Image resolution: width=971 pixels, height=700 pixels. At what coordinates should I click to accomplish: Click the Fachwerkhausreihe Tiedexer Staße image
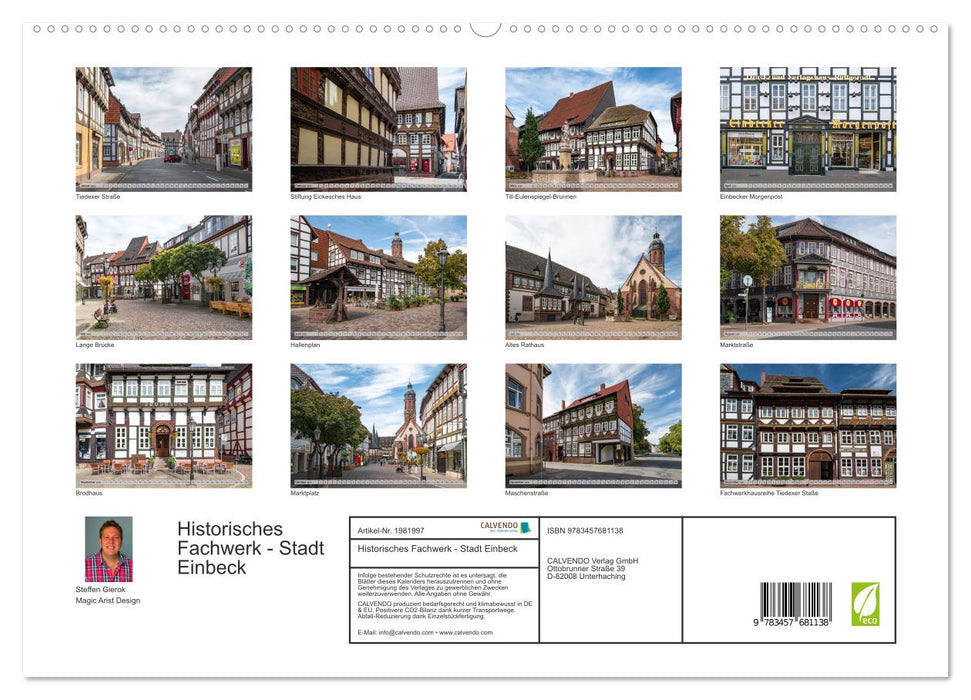pos(809,425)
